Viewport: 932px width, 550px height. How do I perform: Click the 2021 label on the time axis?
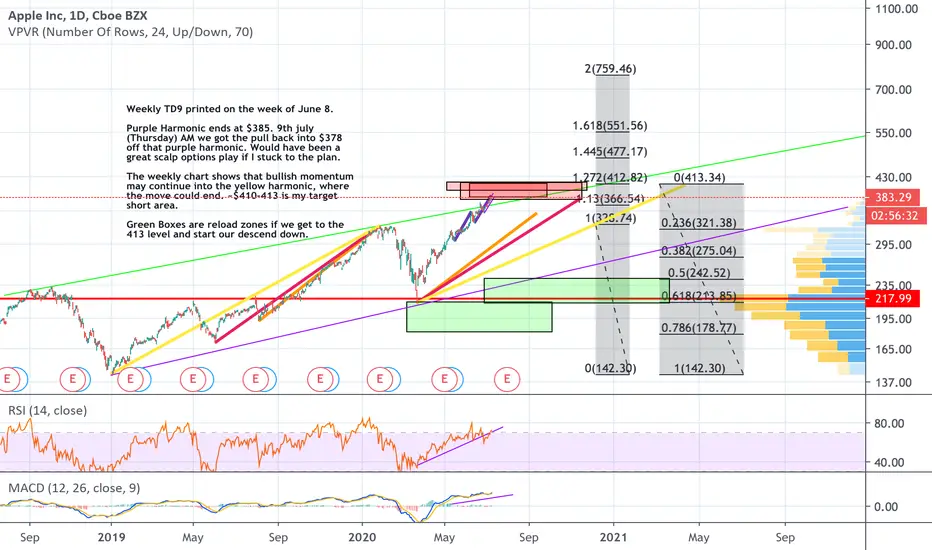coord(613,538)
